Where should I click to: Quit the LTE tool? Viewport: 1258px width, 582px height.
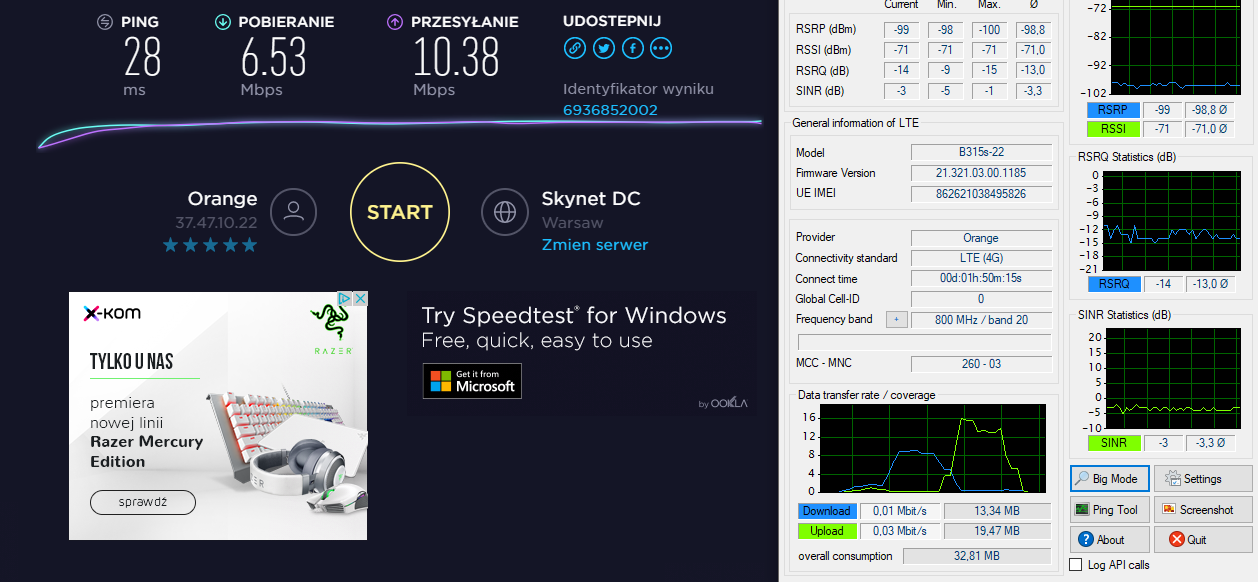click(x=1203, y=539)
